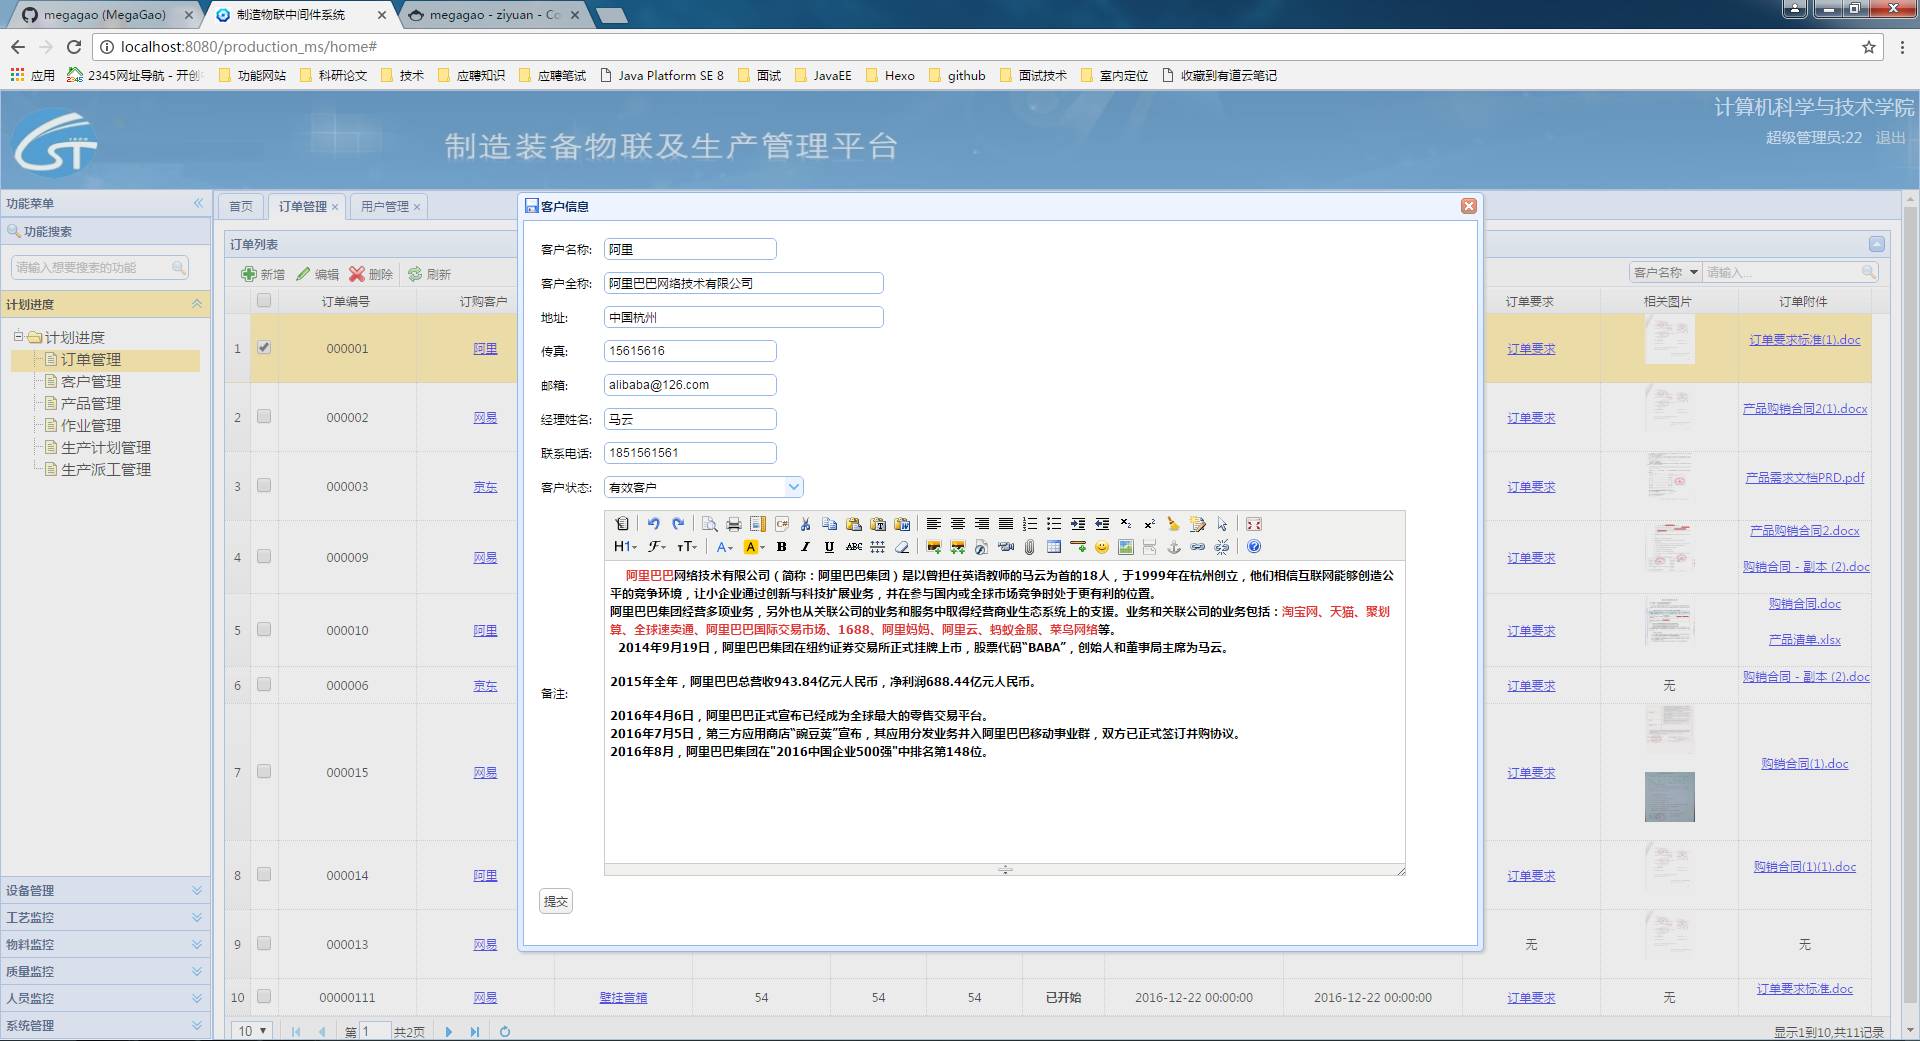The width and height of the screenshot is (1920, 1041).
Task: Check the checkbox for order 000015
Action: coord(264,772)
